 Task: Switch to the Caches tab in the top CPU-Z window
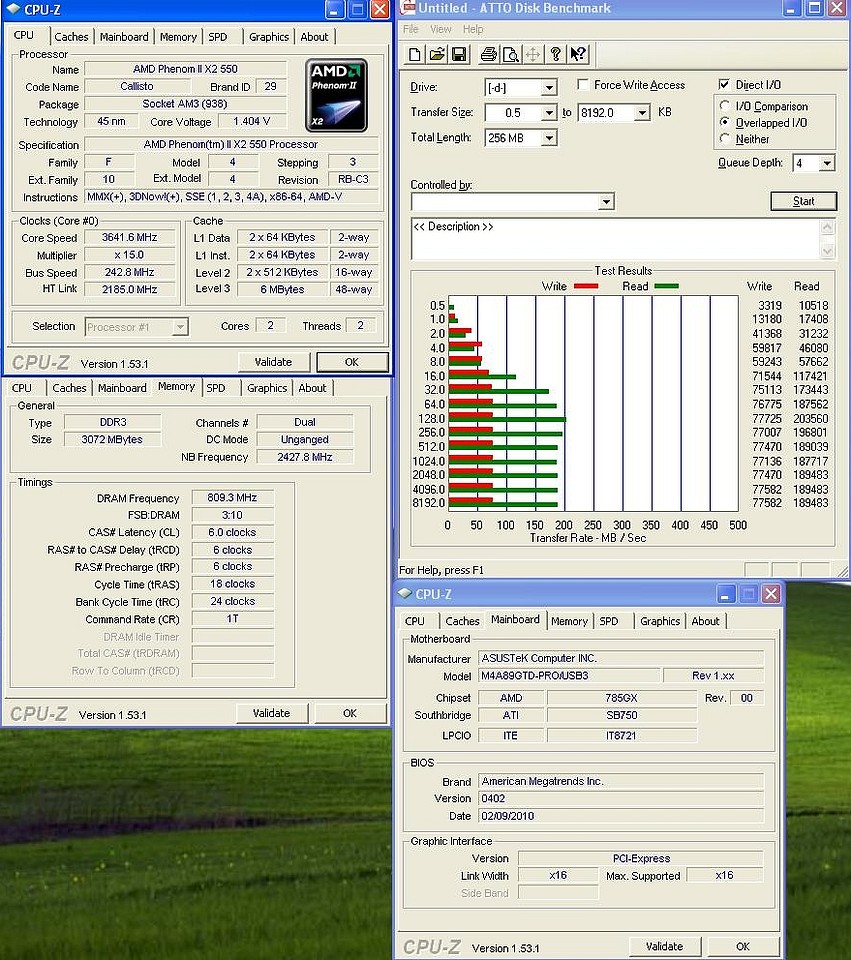[71, 37]
